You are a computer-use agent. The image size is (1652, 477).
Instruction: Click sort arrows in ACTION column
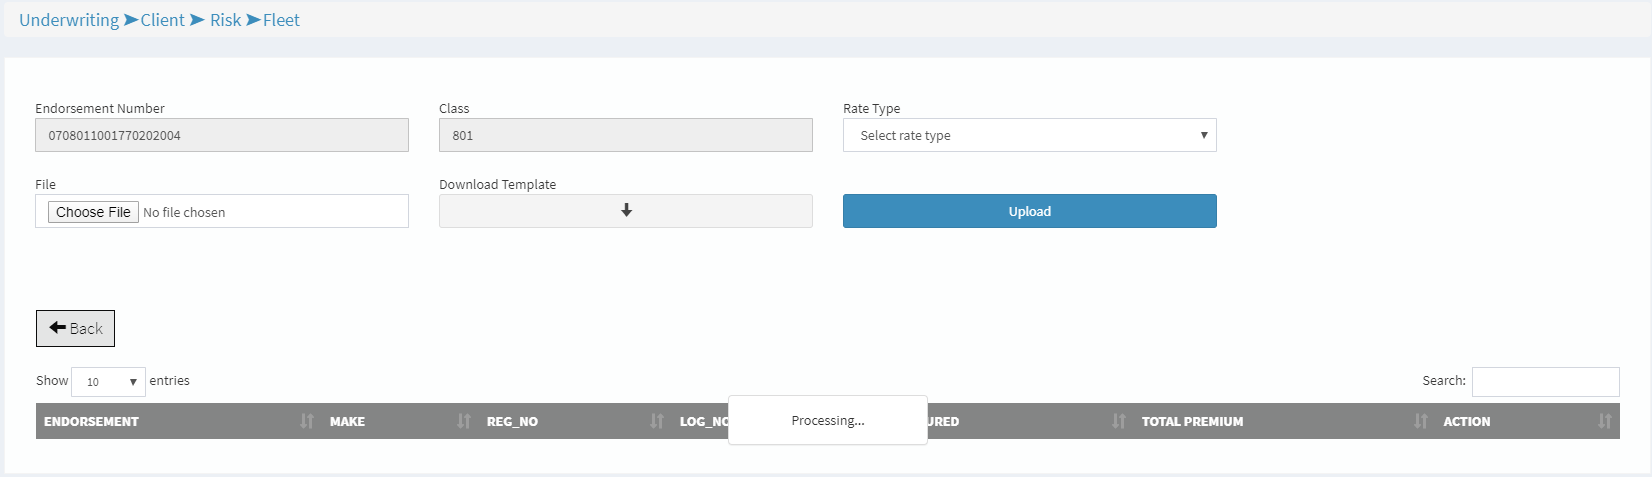(1604, 421)
